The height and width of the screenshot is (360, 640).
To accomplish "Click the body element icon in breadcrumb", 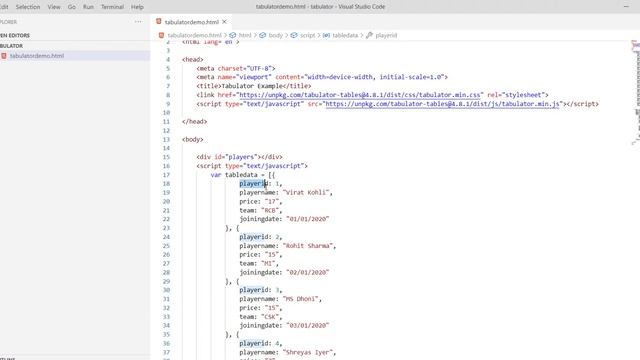I will pyautogui.click(x=262, y=36).
